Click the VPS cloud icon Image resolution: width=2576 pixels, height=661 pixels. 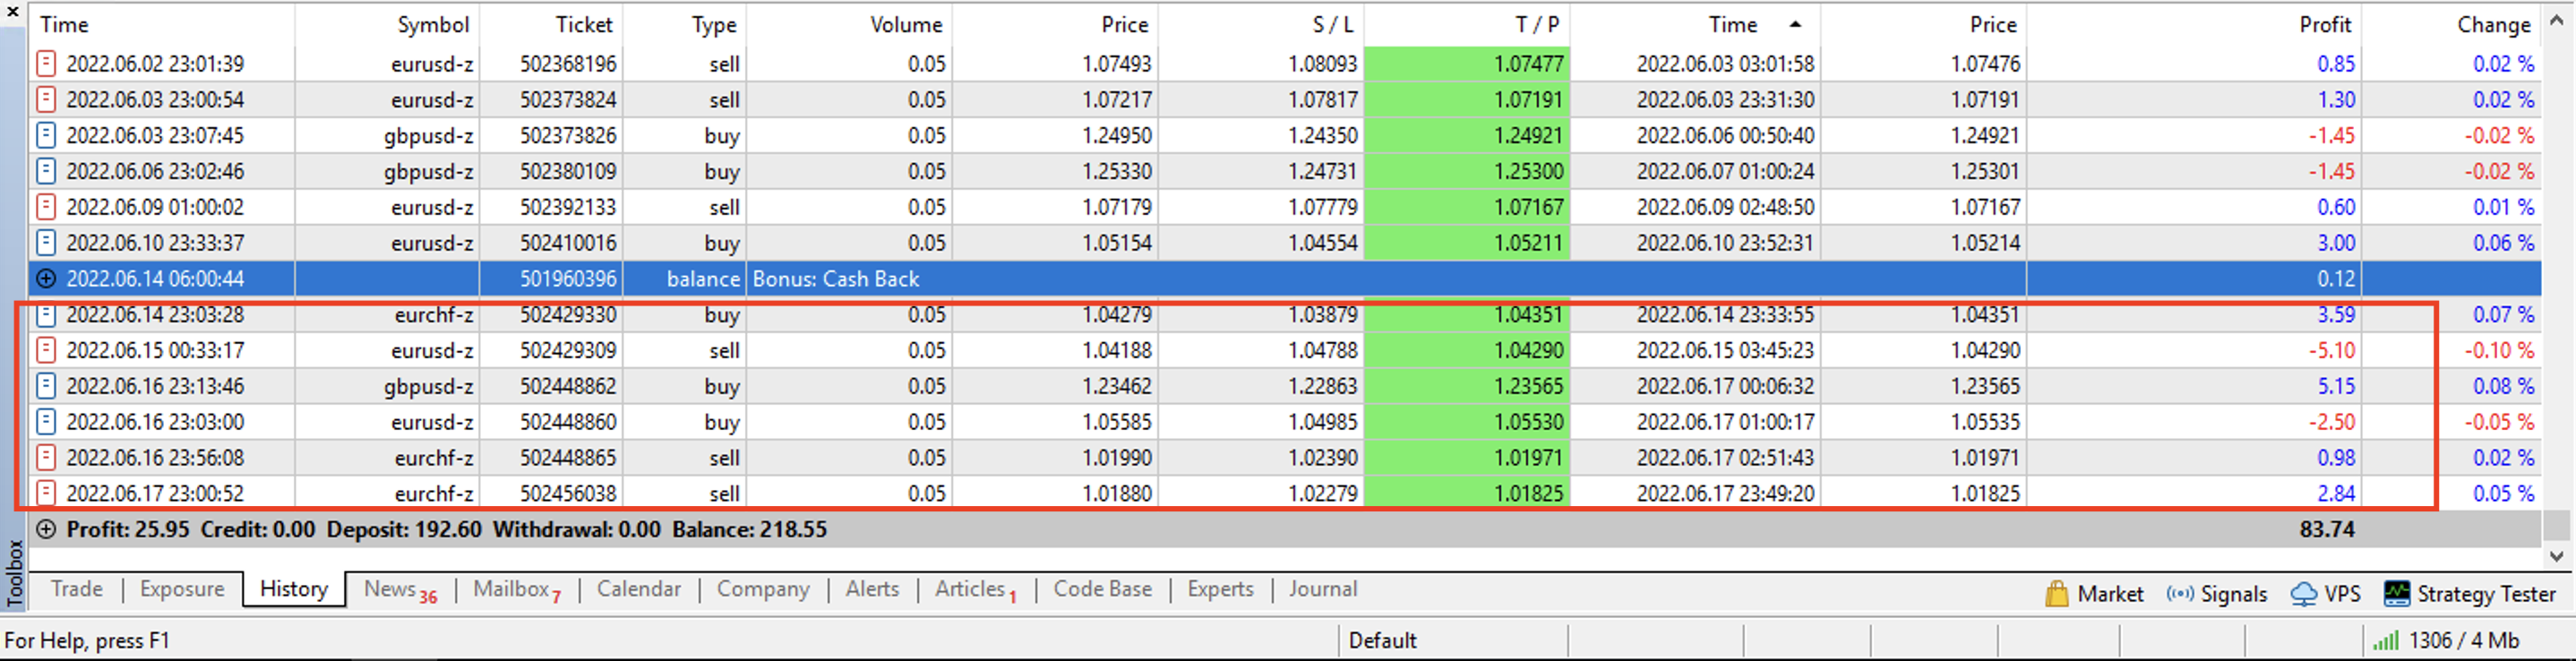[x=2304, y=594]
